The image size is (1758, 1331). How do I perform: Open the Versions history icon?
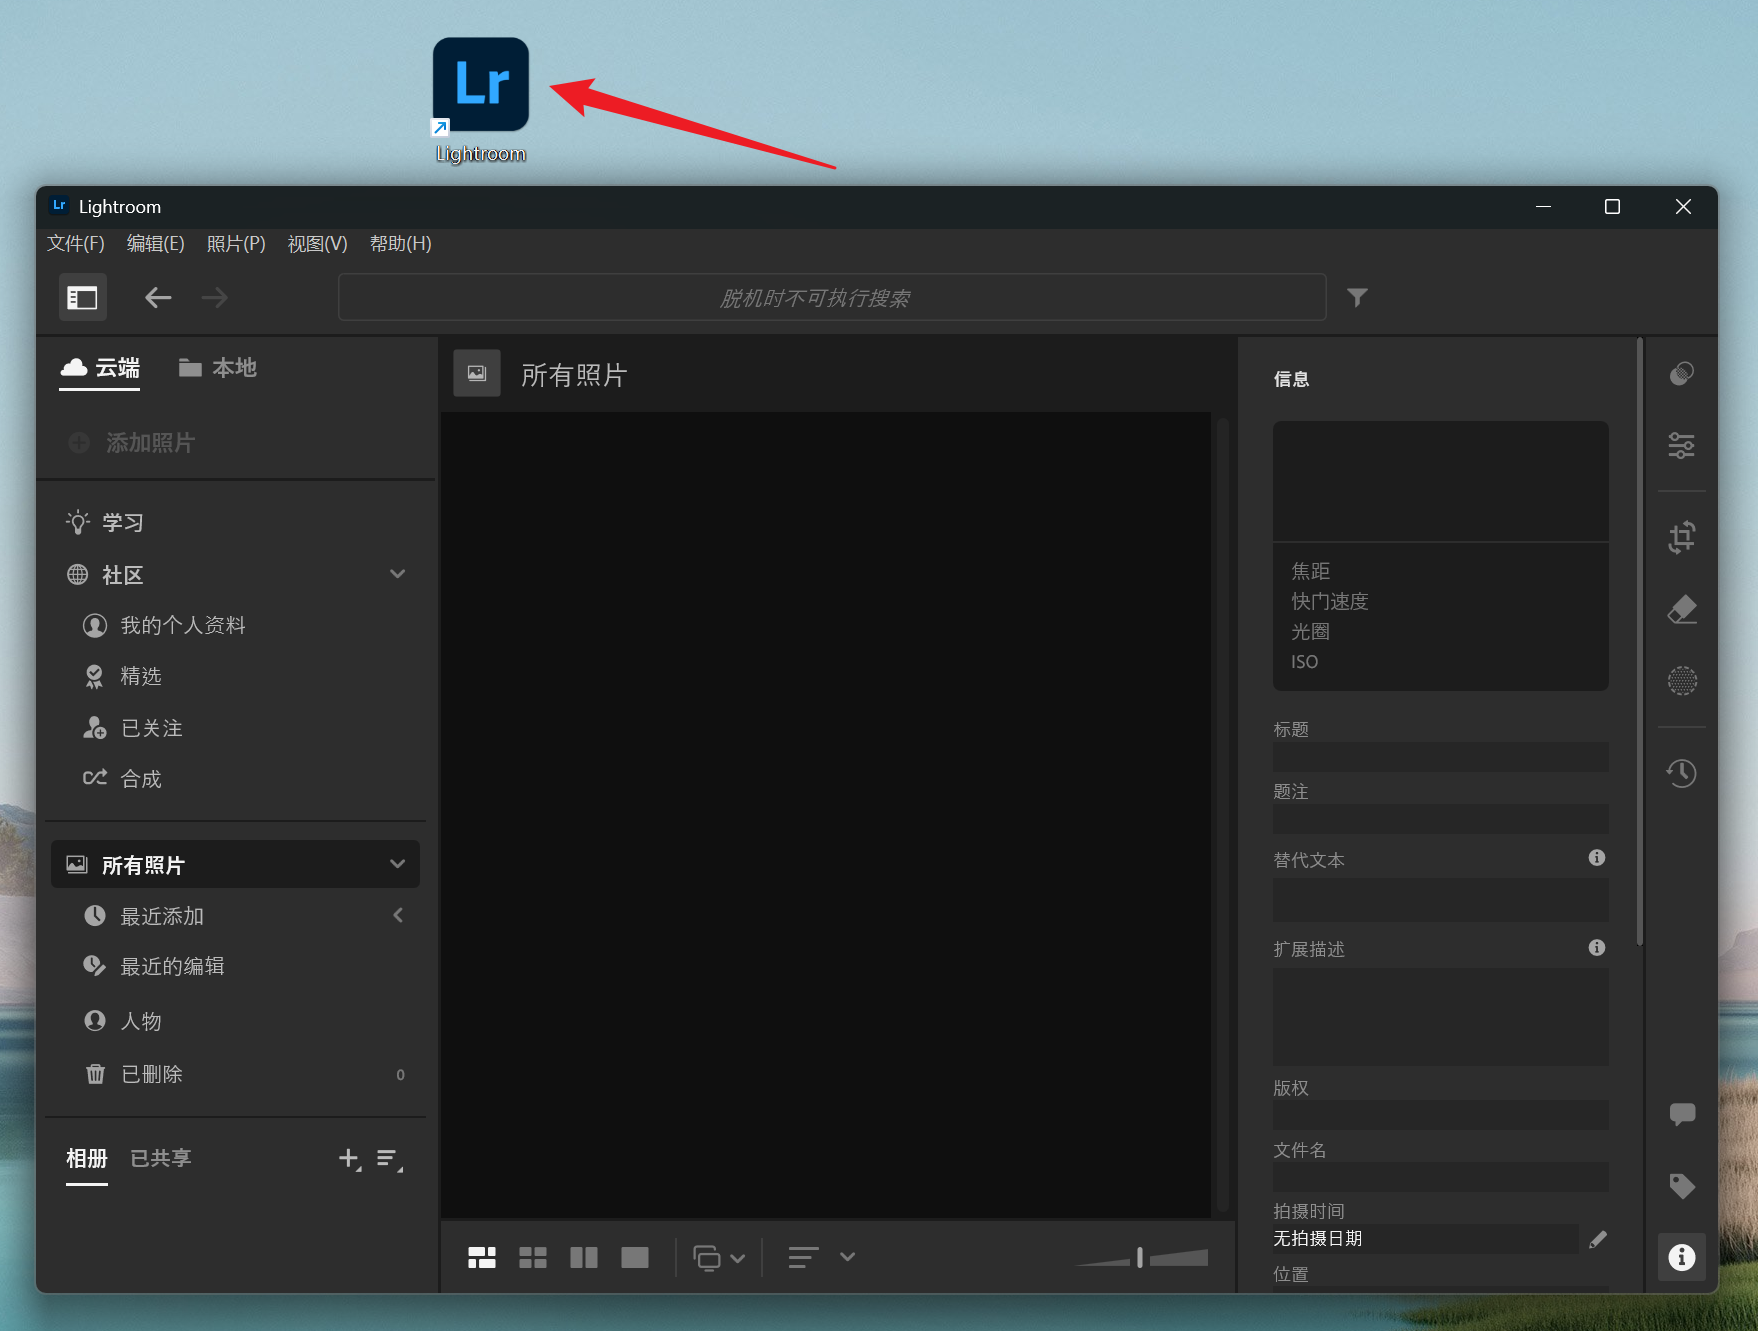tap(1682, 773)
